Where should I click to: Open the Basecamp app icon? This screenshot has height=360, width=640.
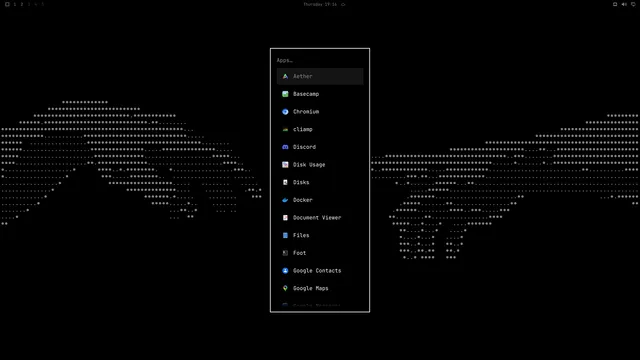click(x=285, y=94)
